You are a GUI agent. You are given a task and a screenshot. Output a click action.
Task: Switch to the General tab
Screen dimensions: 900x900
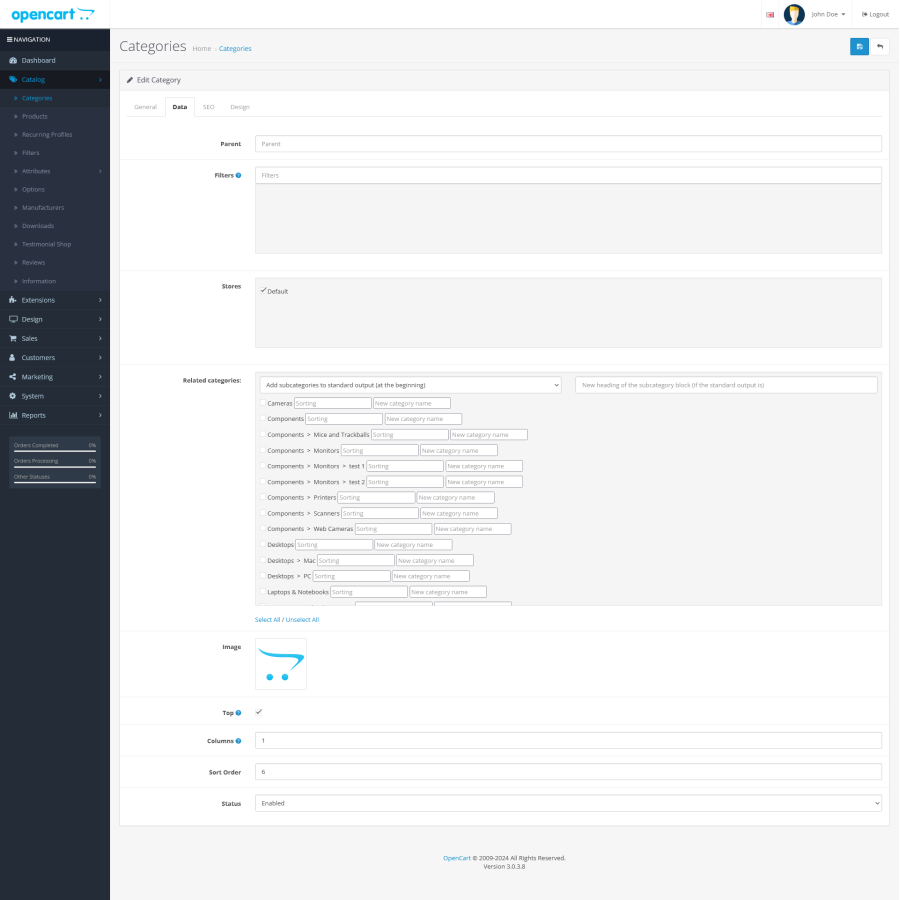pos(145,107)
